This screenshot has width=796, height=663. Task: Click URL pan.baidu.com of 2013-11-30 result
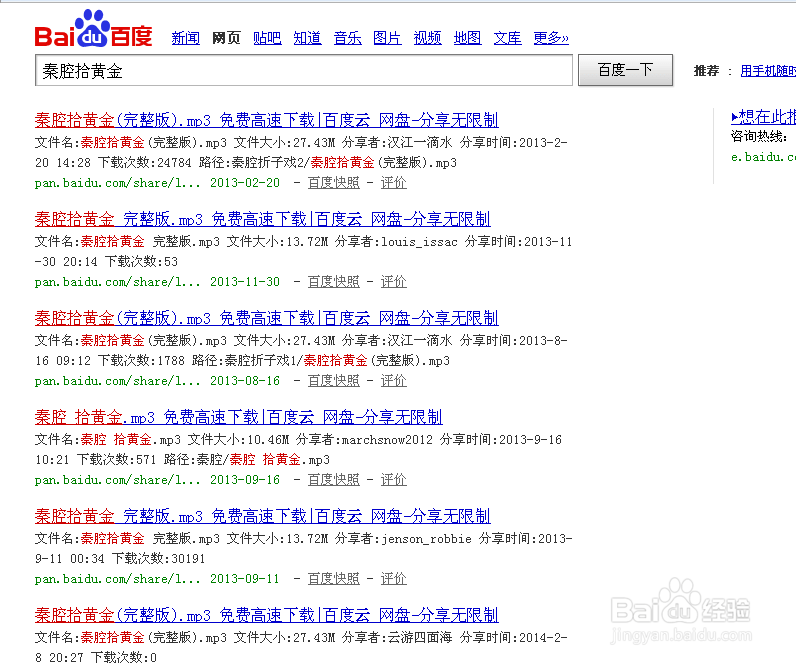pyautogui.click(x=117, y=282)
